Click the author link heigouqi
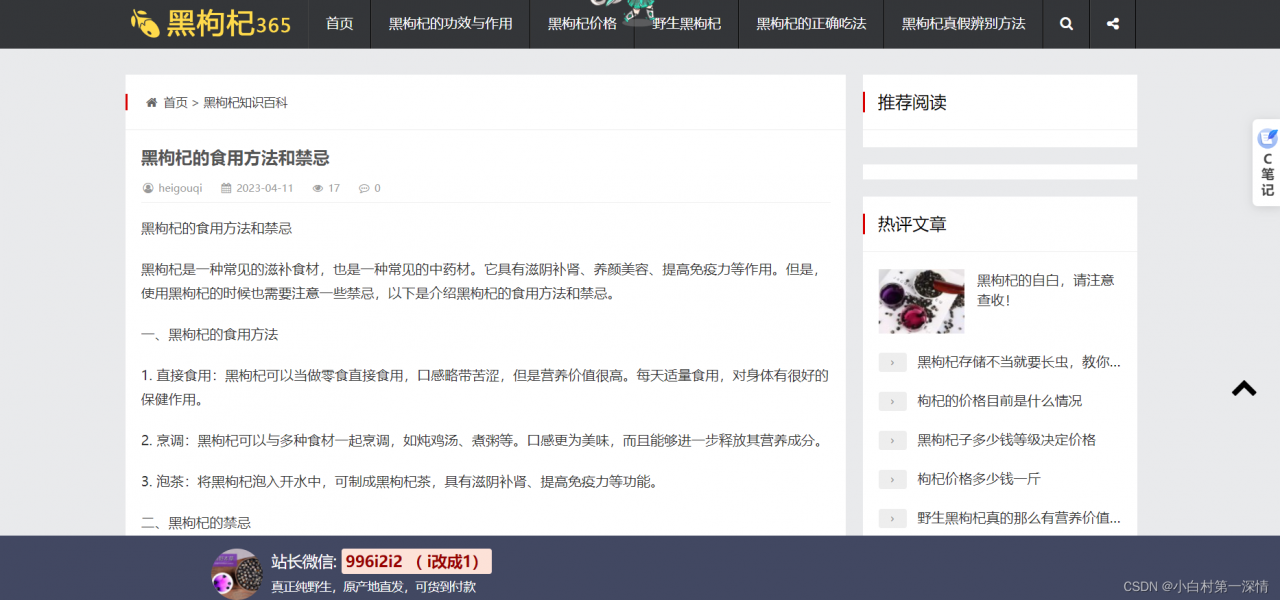This screenshot has width=1280, height=600. 180,188
